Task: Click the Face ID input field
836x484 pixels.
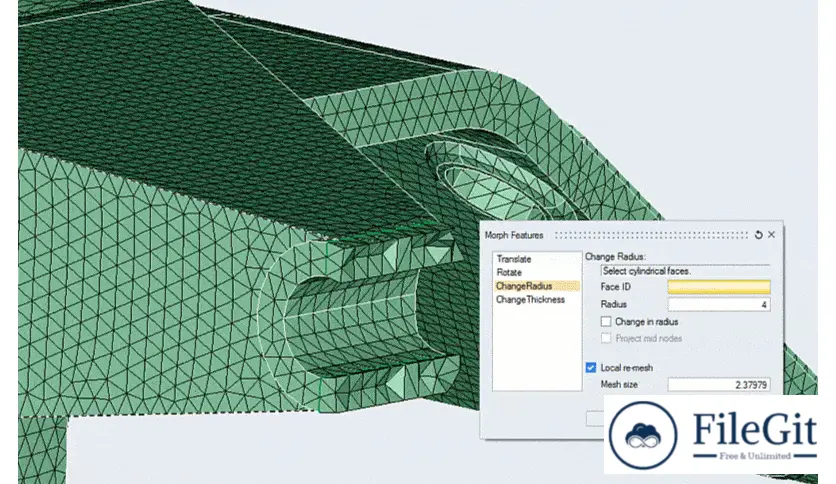Action: click(719, 287)
